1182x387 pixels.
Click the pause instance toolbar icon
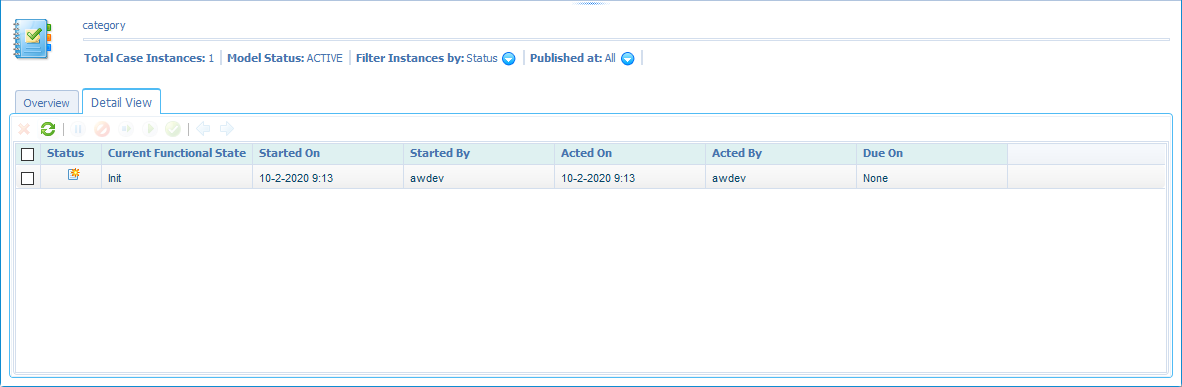(78, 129)
